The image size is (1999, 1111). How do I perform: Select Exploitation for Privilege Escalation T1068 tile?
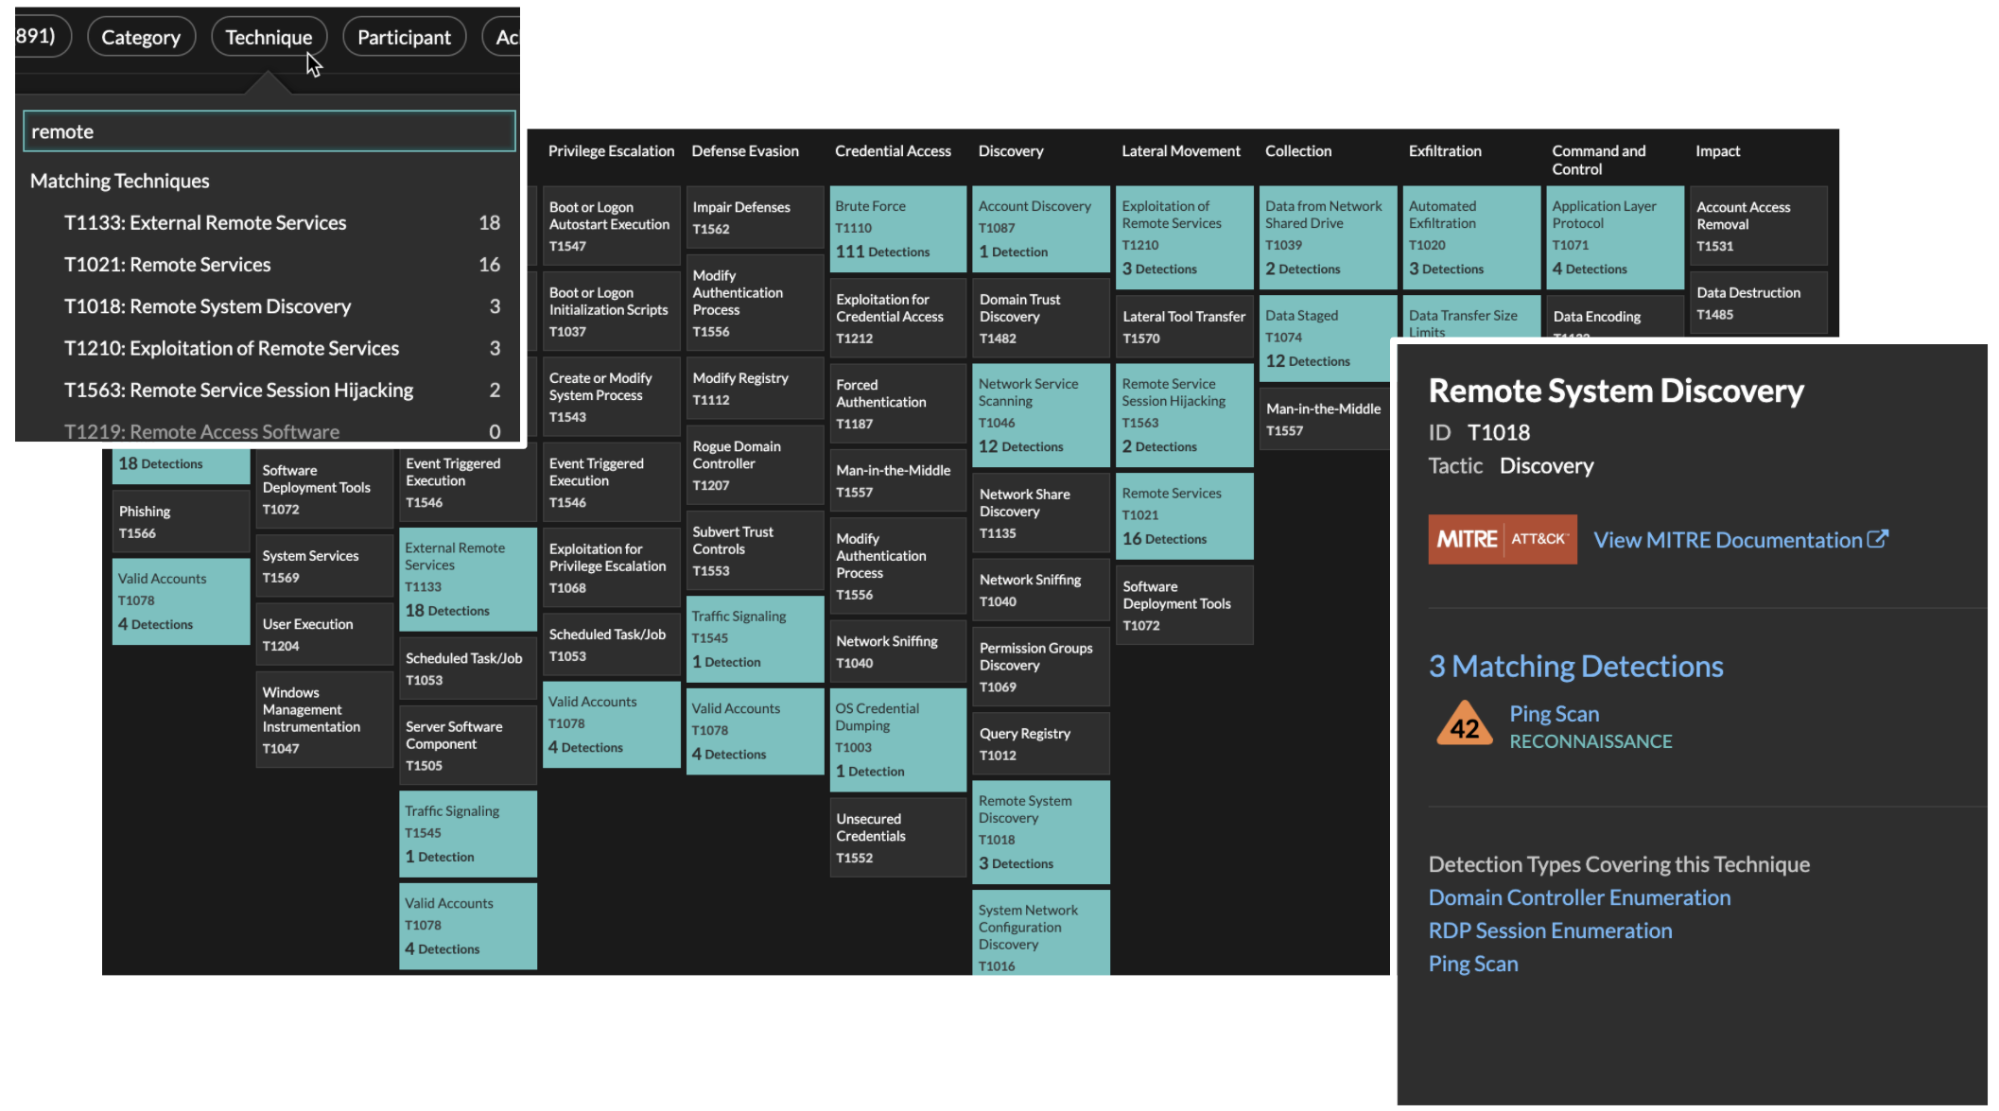pyautogui.click(x=611, y=568)
